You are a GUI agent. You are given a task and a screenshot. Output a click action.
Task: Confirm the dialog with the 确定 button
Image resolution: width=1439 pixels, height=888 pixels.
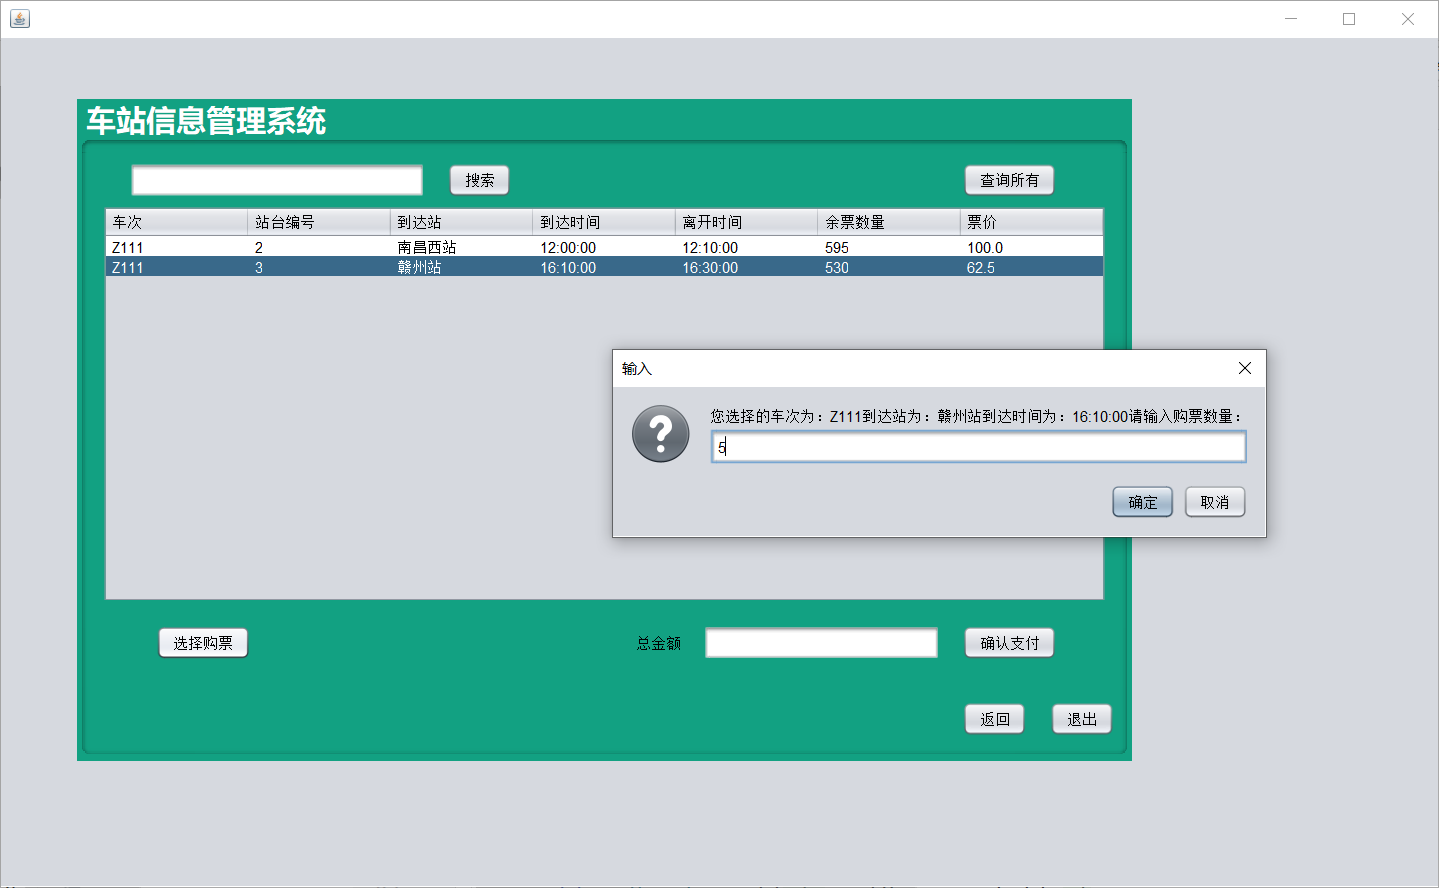(1142, 502)
